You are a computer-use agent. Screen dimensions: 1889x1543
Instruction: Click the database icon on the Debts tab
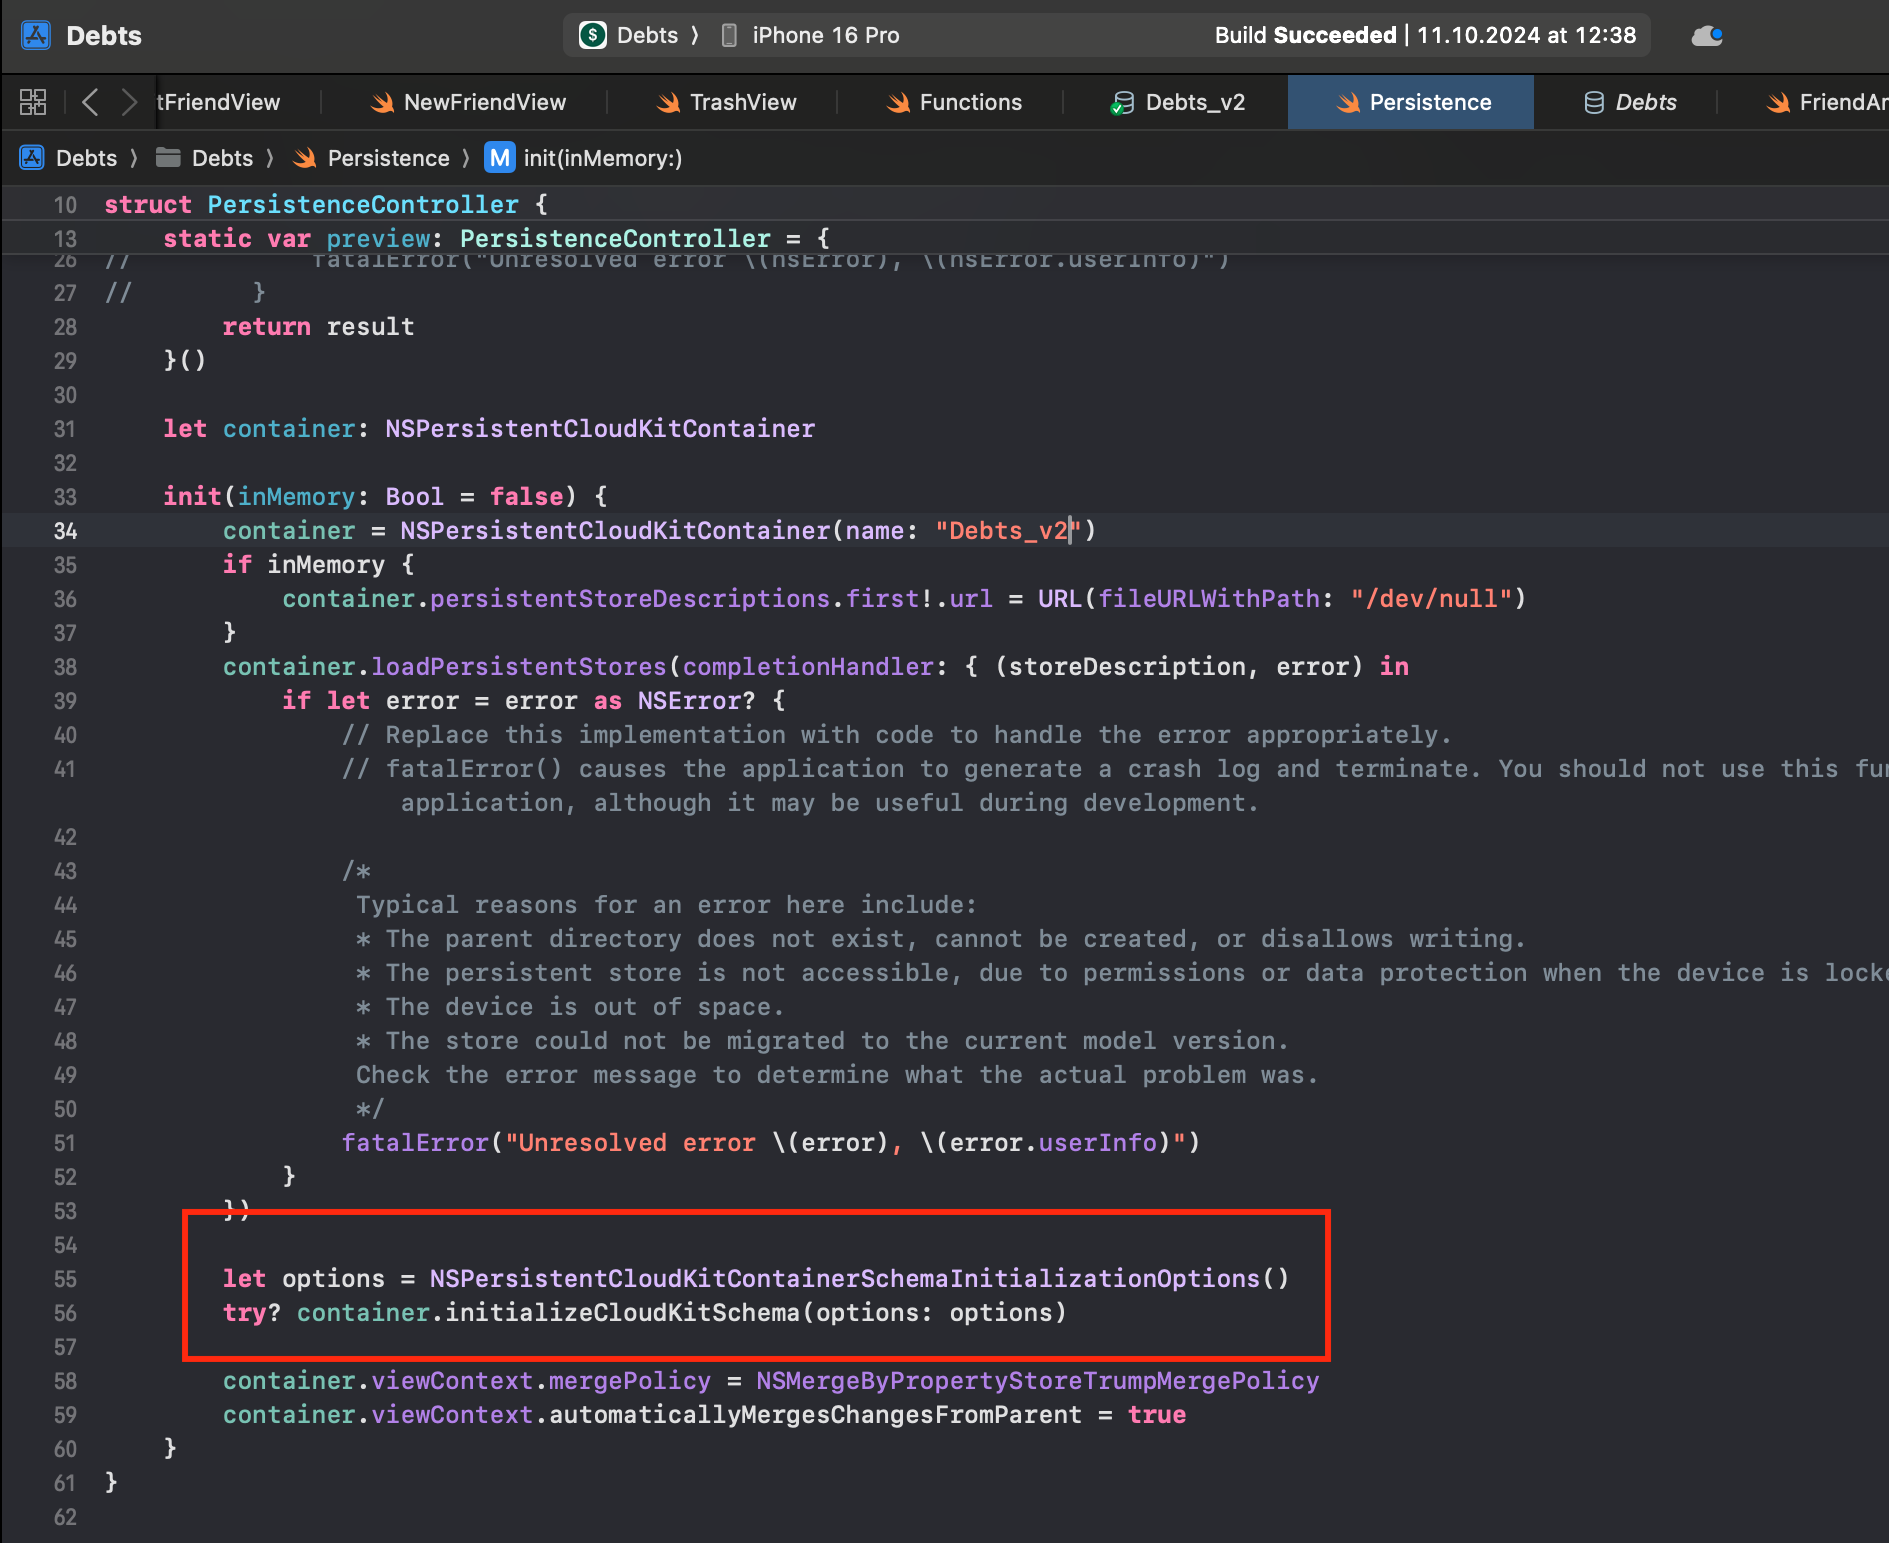click(1592, 101)
